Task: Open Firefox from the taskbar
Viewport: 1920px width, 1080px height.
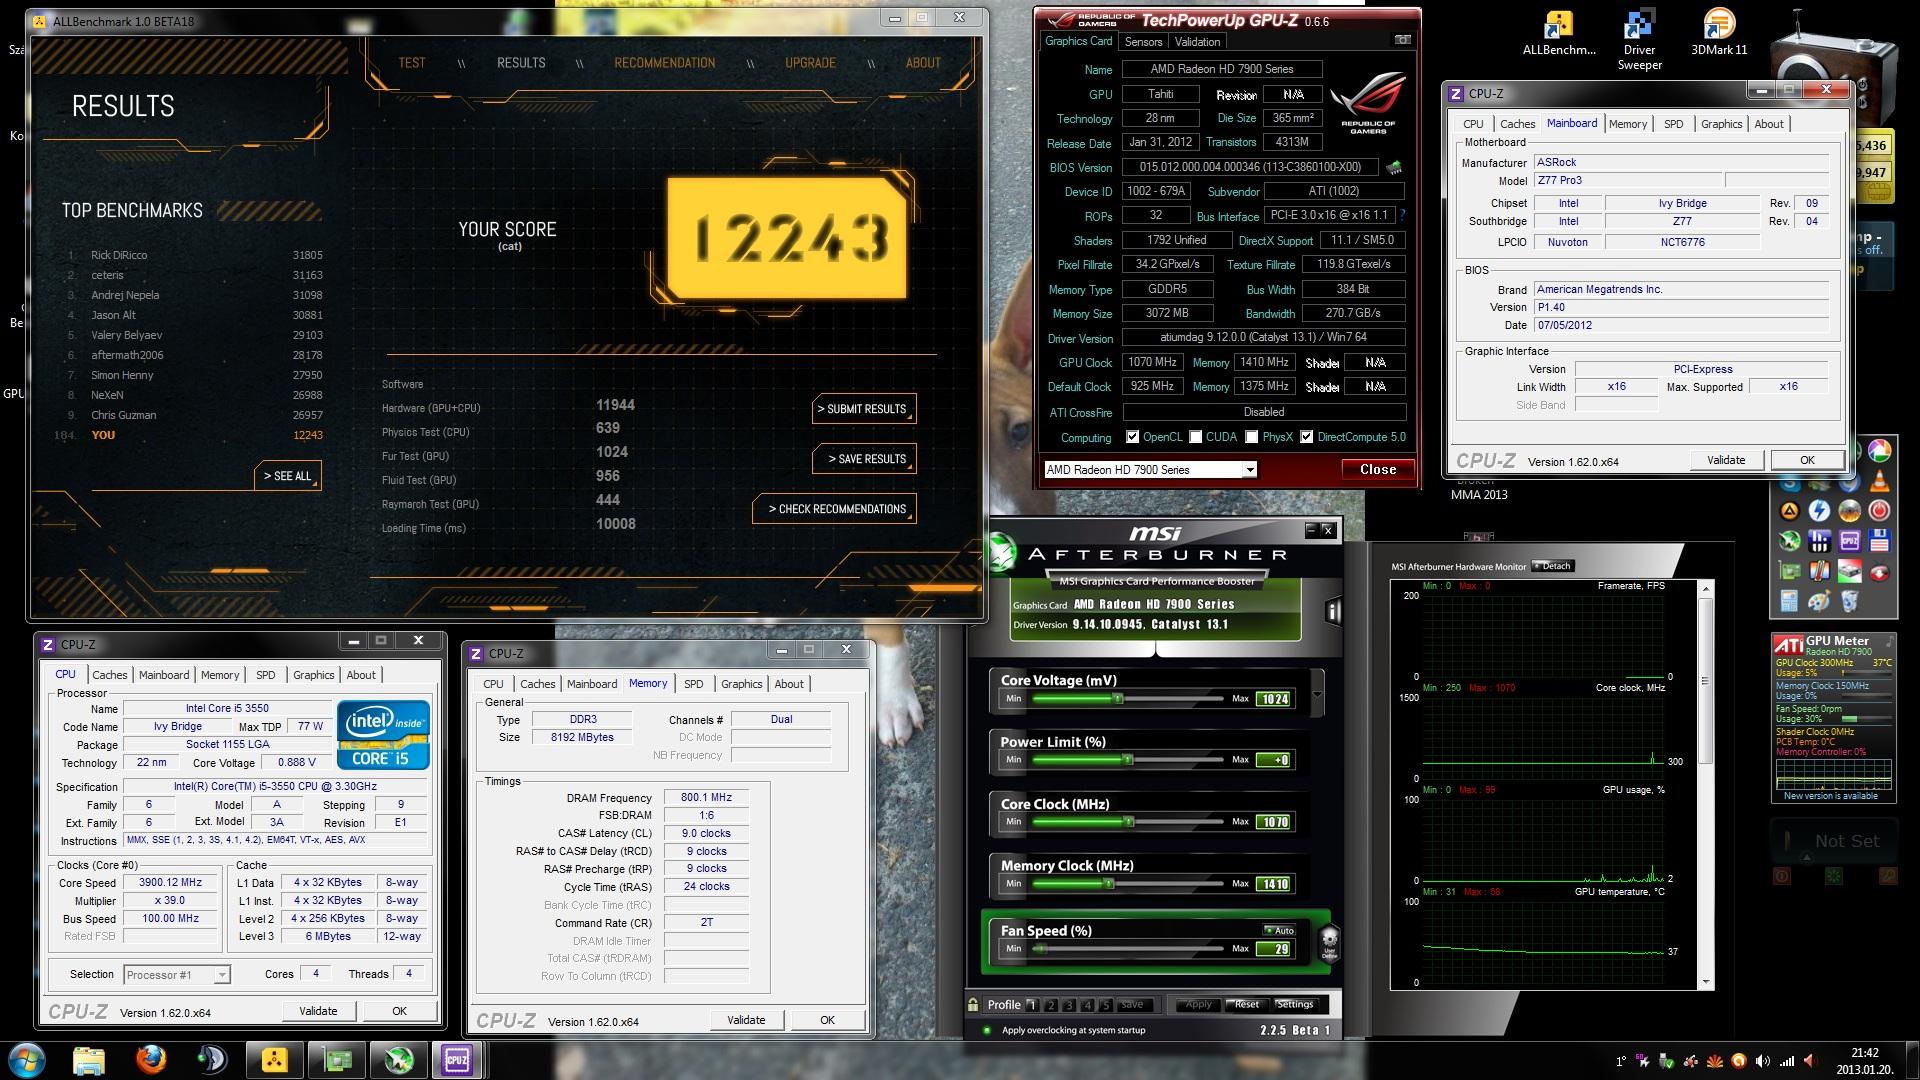Action: coord(151,1060)
